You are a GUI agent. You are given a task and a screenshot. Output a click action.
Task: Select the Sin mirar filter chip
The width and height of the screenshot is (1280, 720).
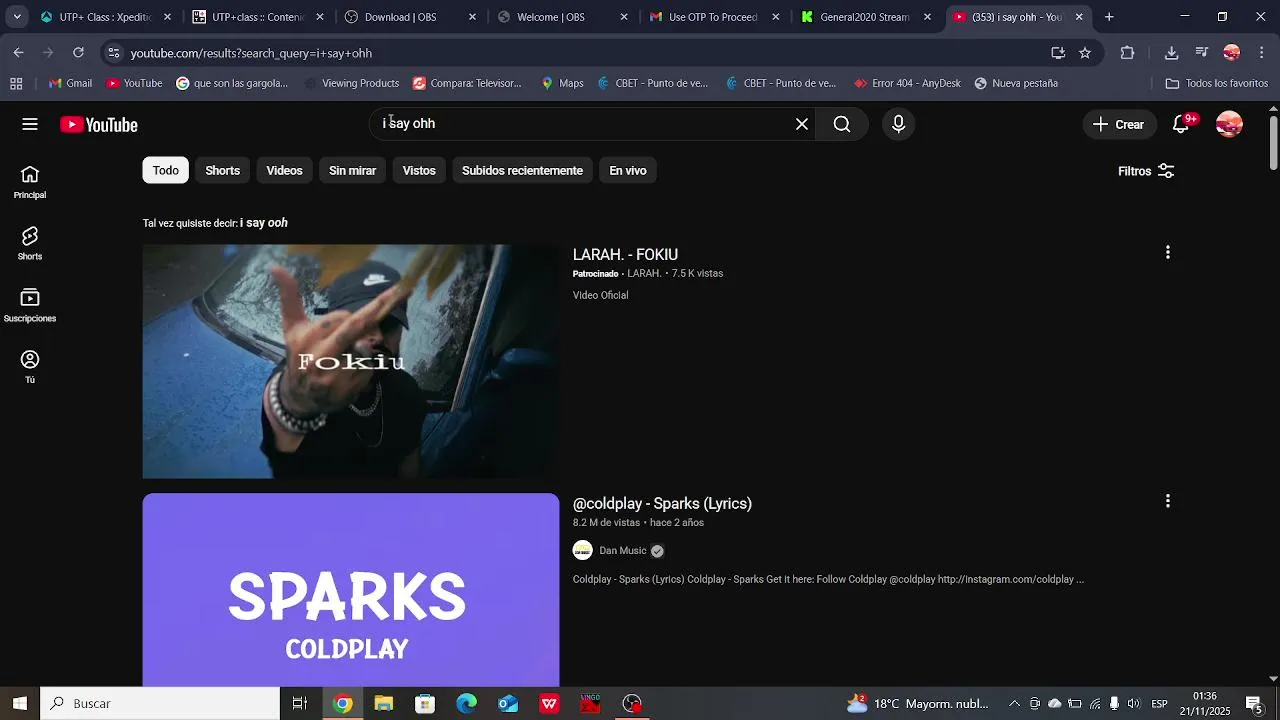pyautogui.click(x=352, y=171)
